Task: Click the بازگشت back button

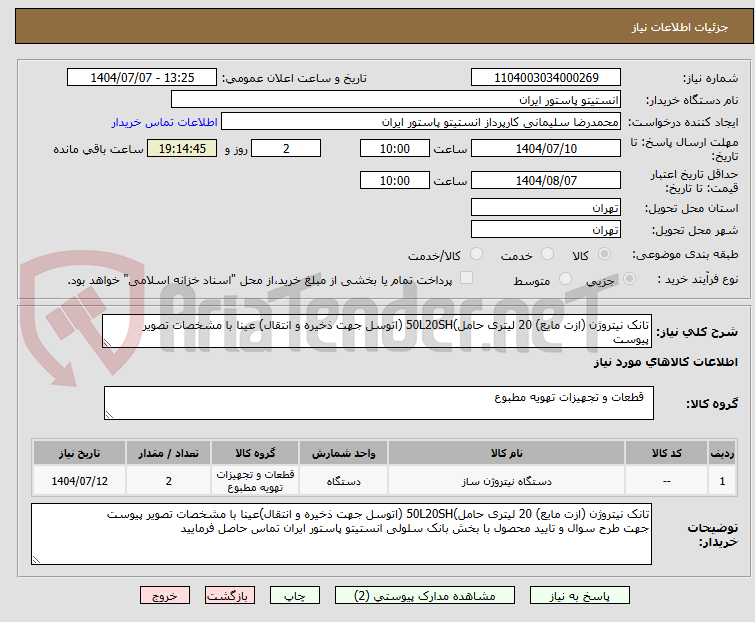Action: coord(232,595)
